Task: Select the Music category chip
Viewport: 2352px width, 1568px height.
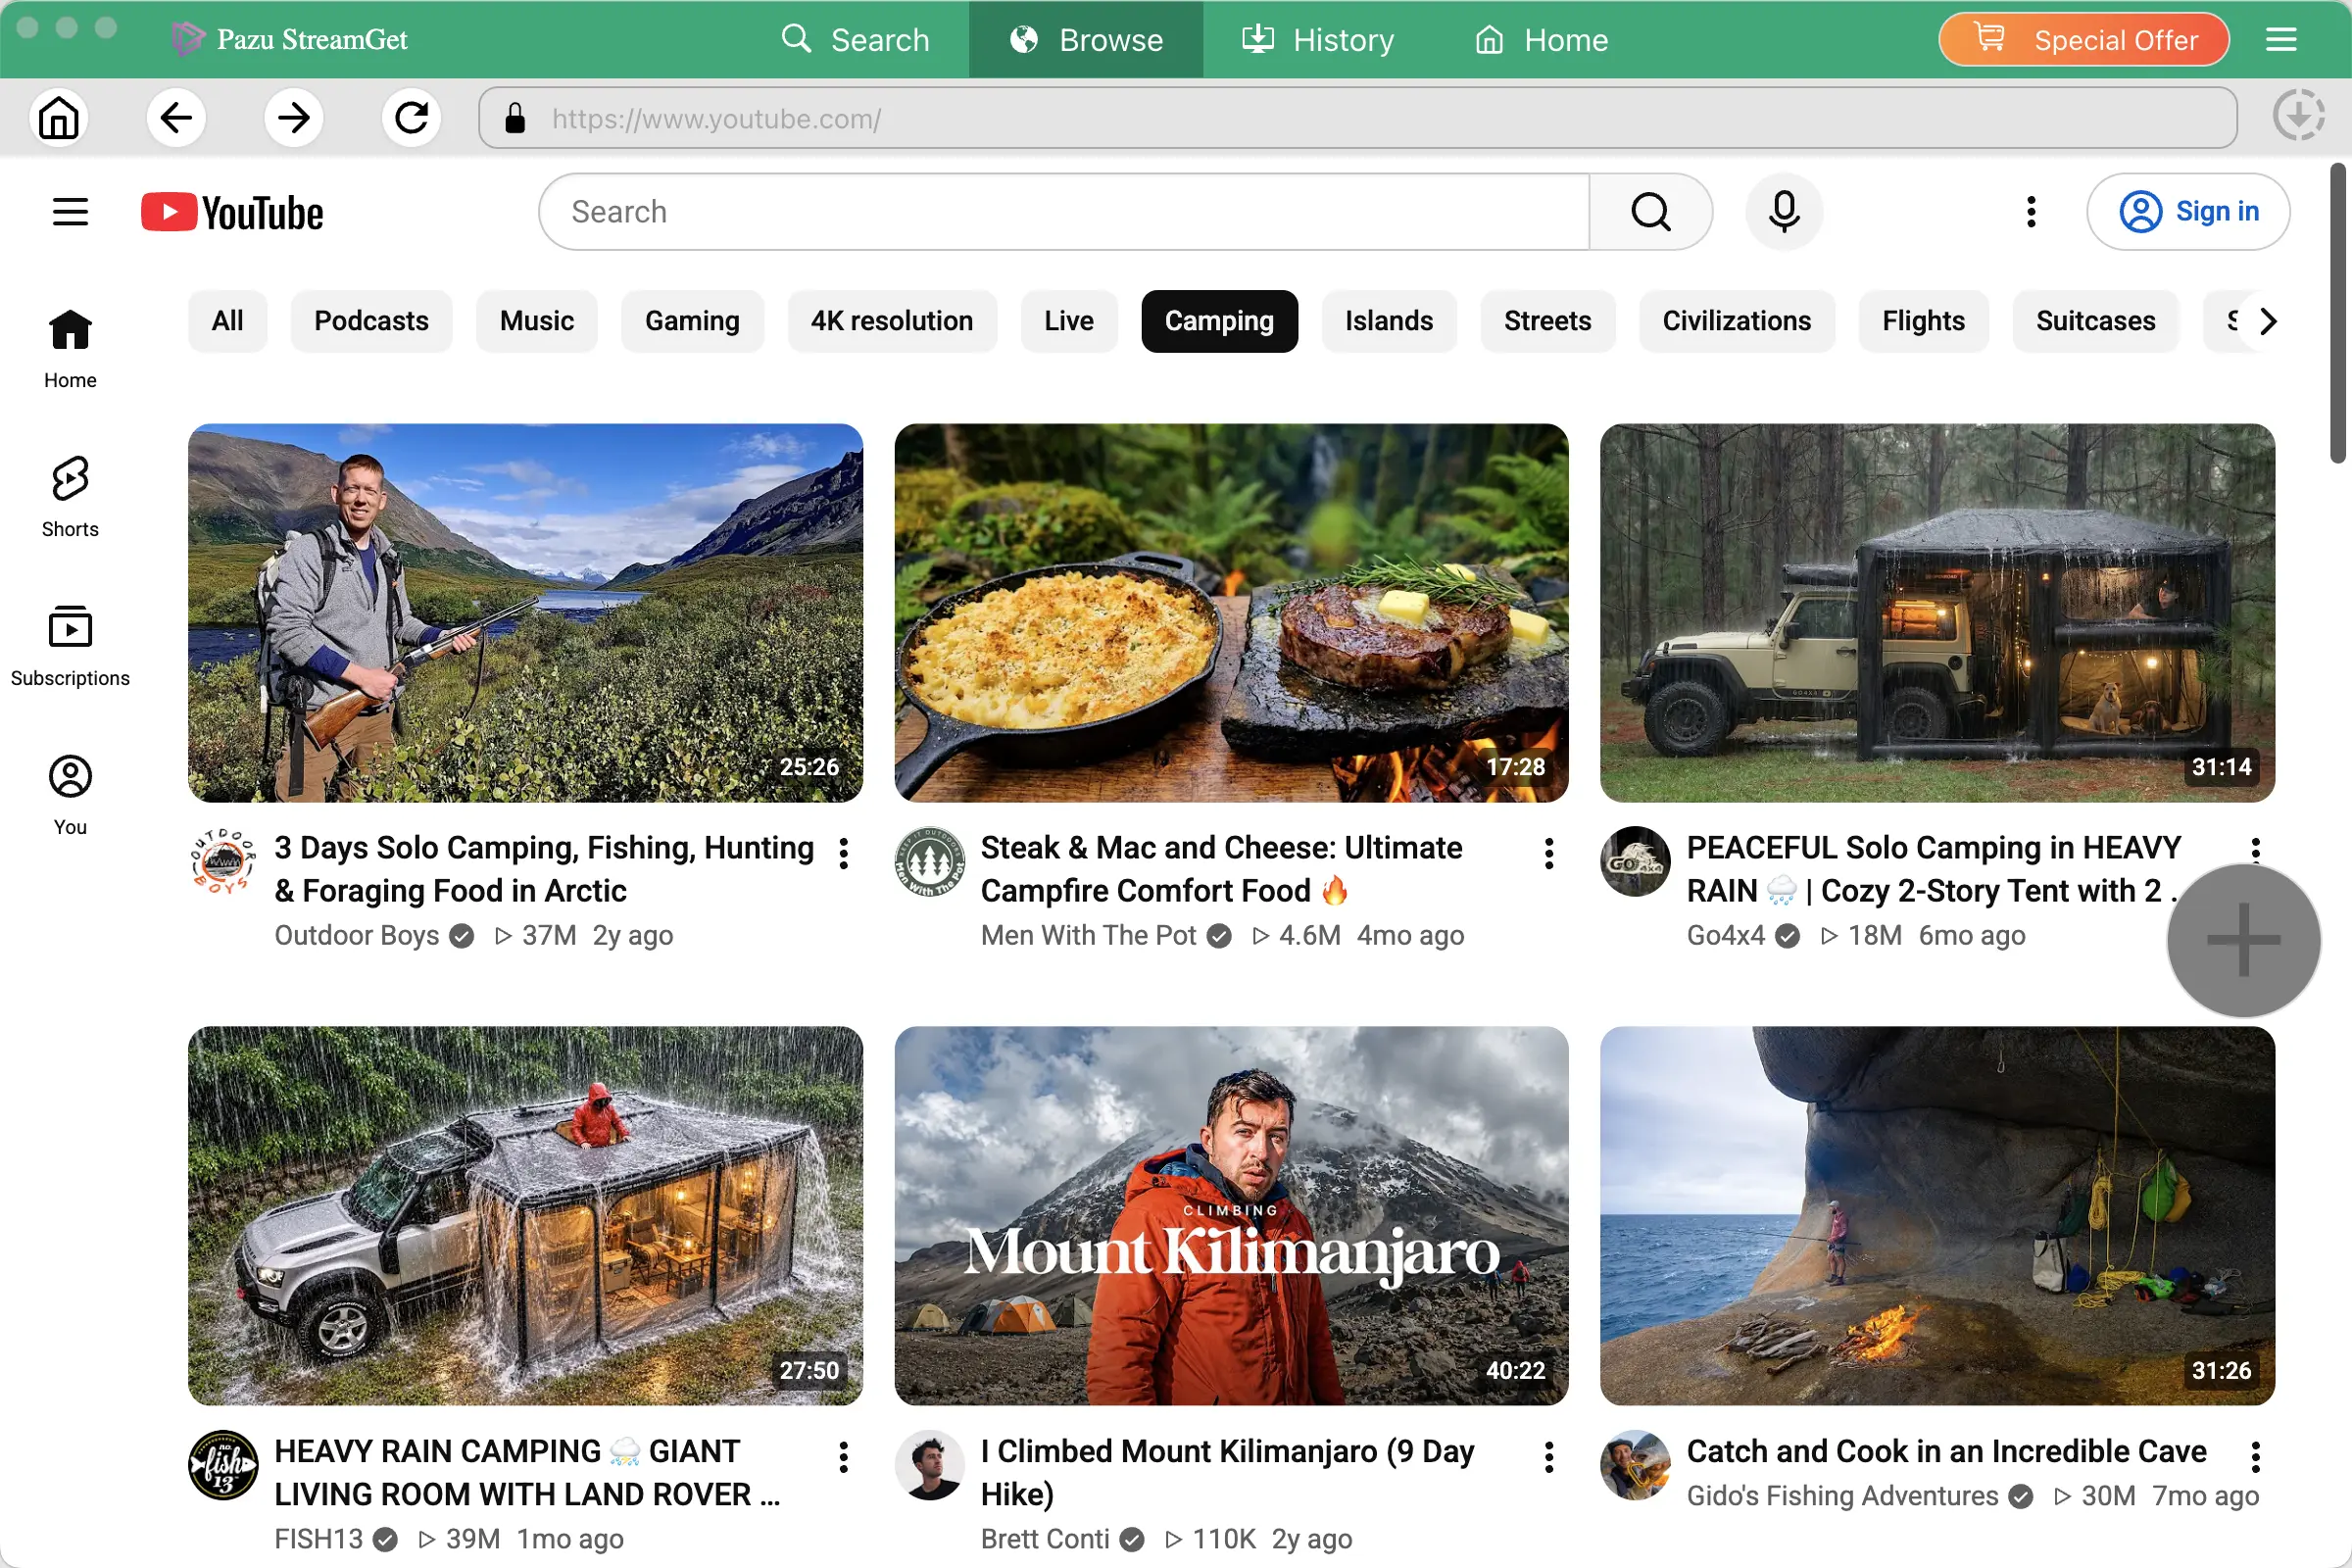Action: point(537,321)
